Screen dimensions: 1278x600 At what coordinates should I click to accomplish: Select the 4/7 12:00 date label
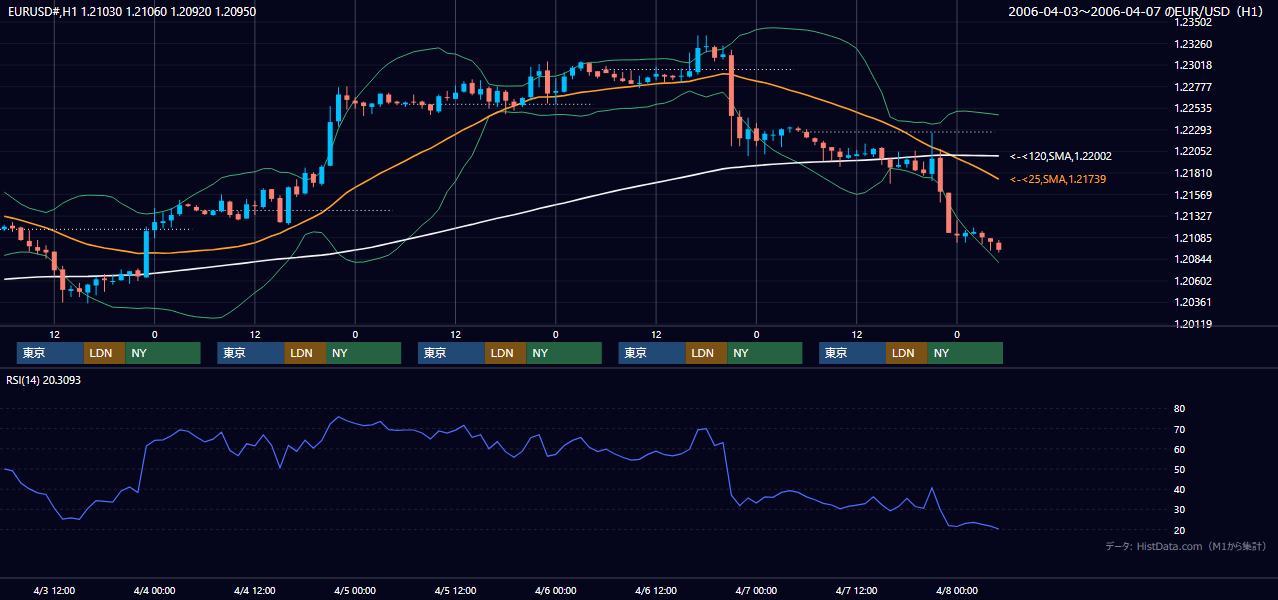[856, 590]
